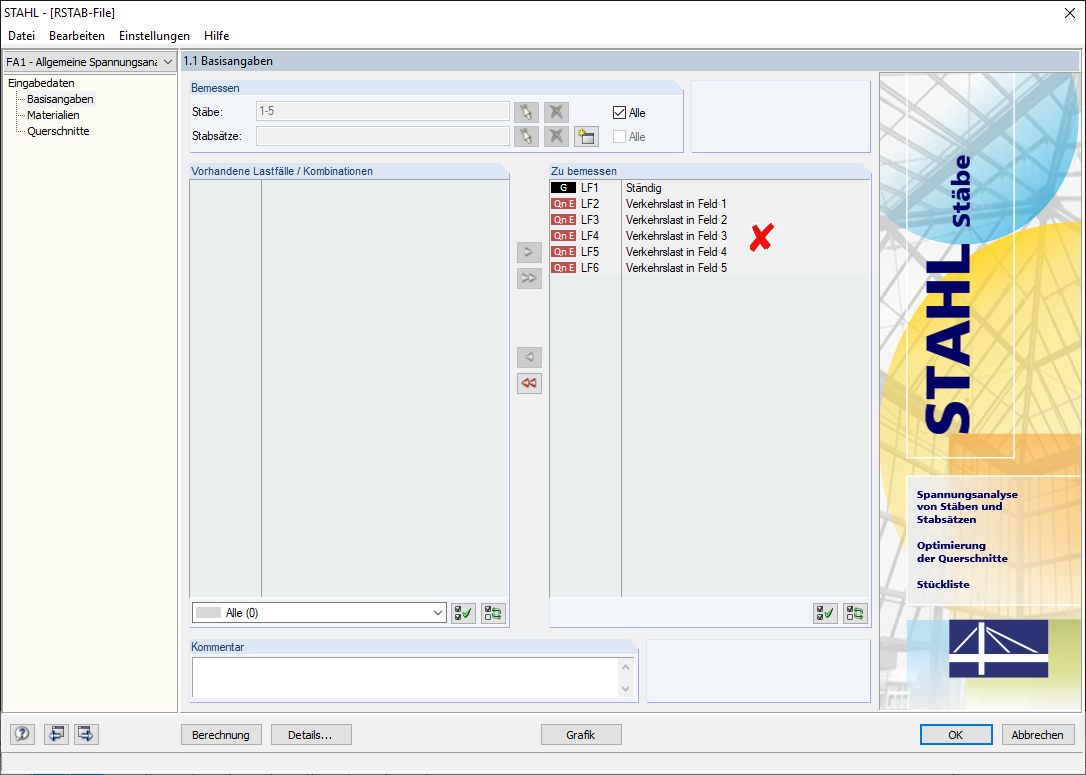
Task: Invert selection with the icon beside Alle (0)
Action: coord(492,612)
